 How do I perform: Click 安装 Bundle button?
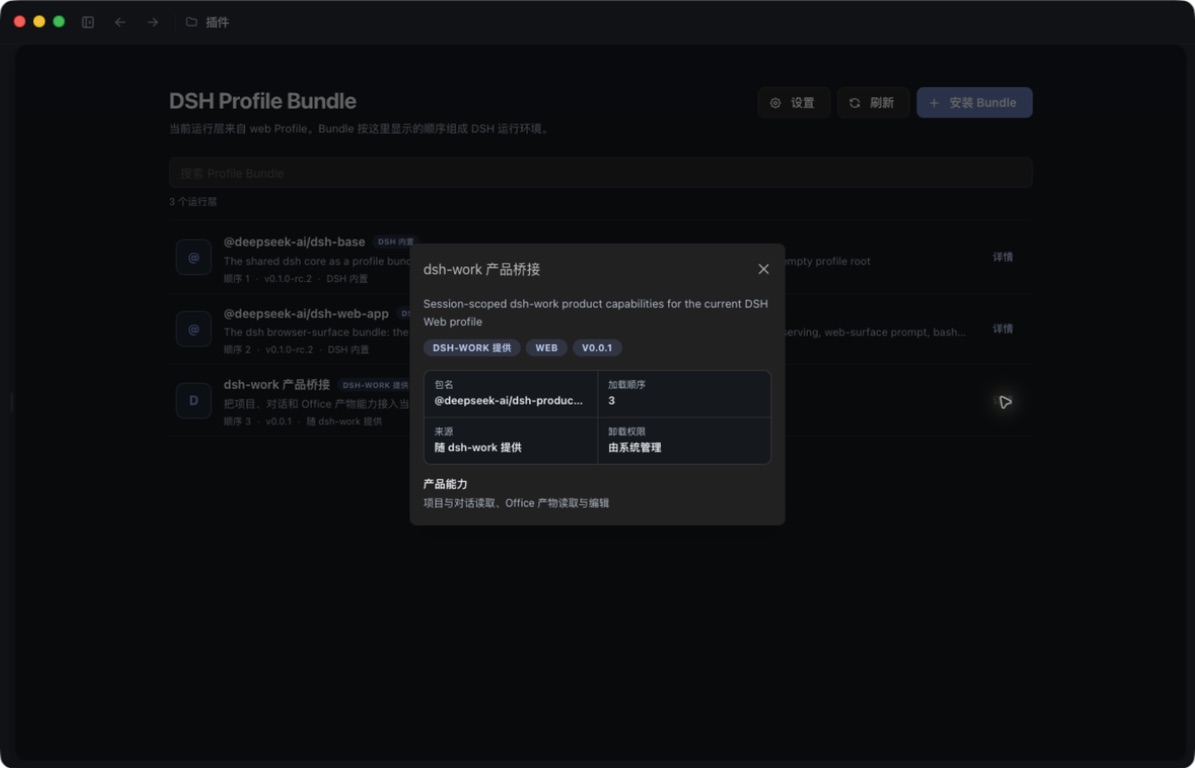(974, 103)
